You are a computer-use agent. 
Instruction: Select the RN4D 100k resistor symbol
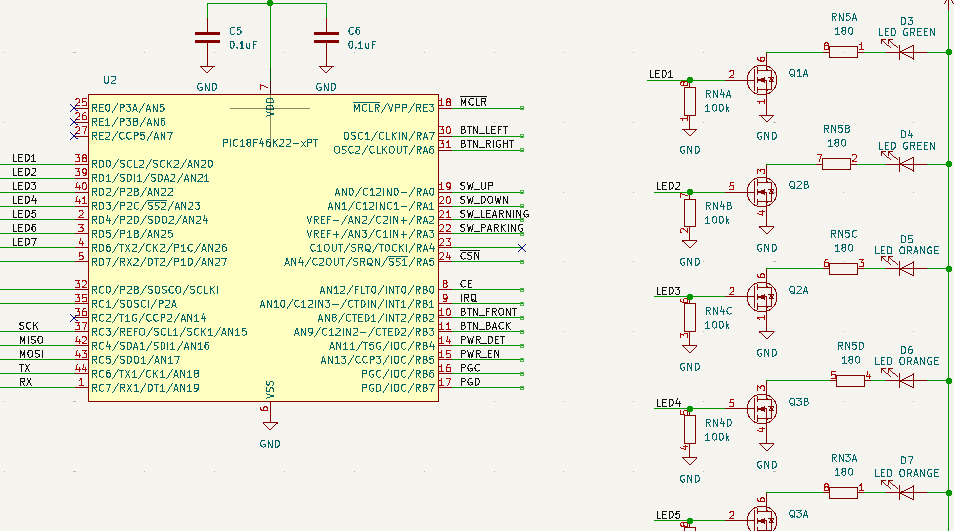pos(688,430)
